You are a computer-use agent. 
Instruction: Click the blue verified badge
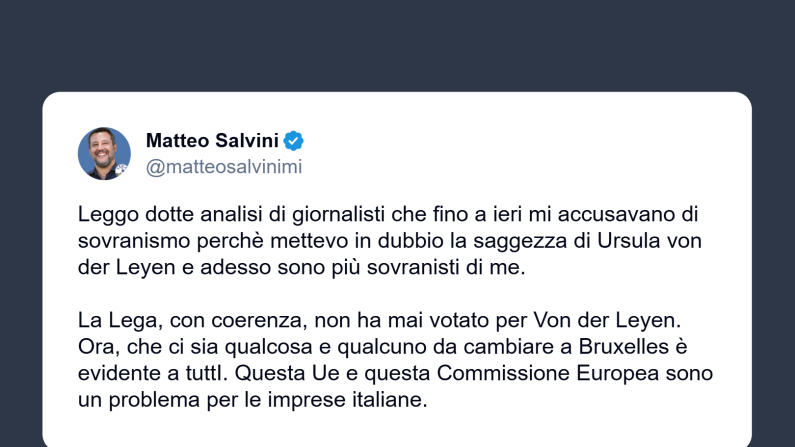click(x=294, y=141)
